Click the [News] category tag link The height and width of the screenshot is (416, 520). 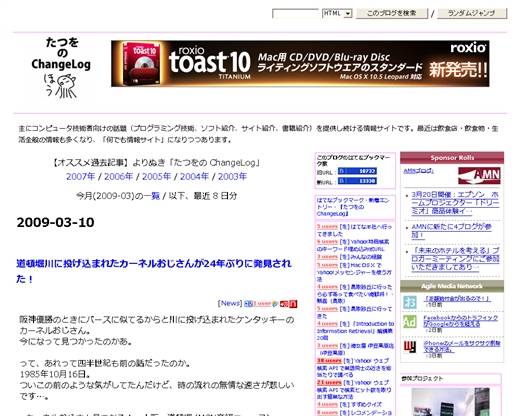[230, 303]
